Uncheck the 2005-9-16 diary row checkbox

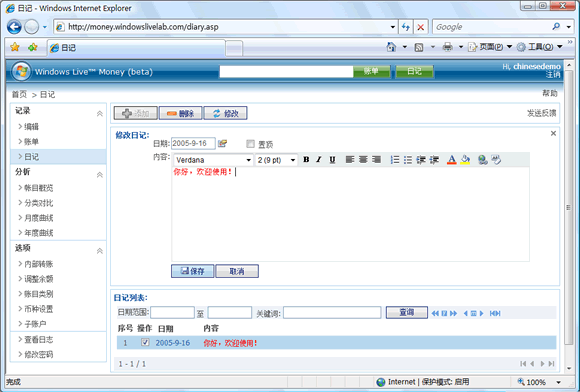(145, 342)
